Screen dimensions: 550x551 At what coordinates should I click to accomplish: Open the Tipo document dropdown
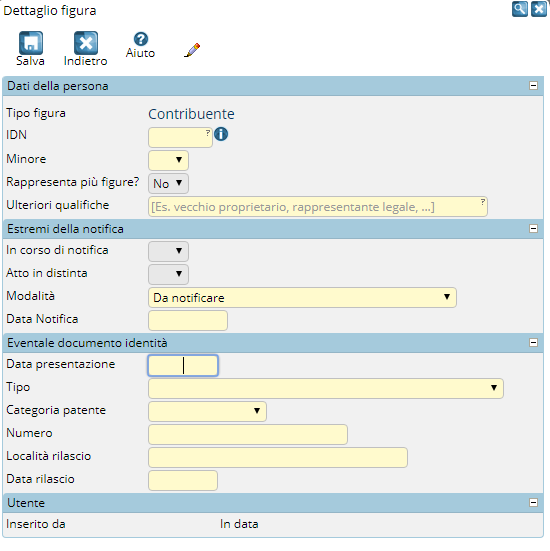(x=326, y=388)
